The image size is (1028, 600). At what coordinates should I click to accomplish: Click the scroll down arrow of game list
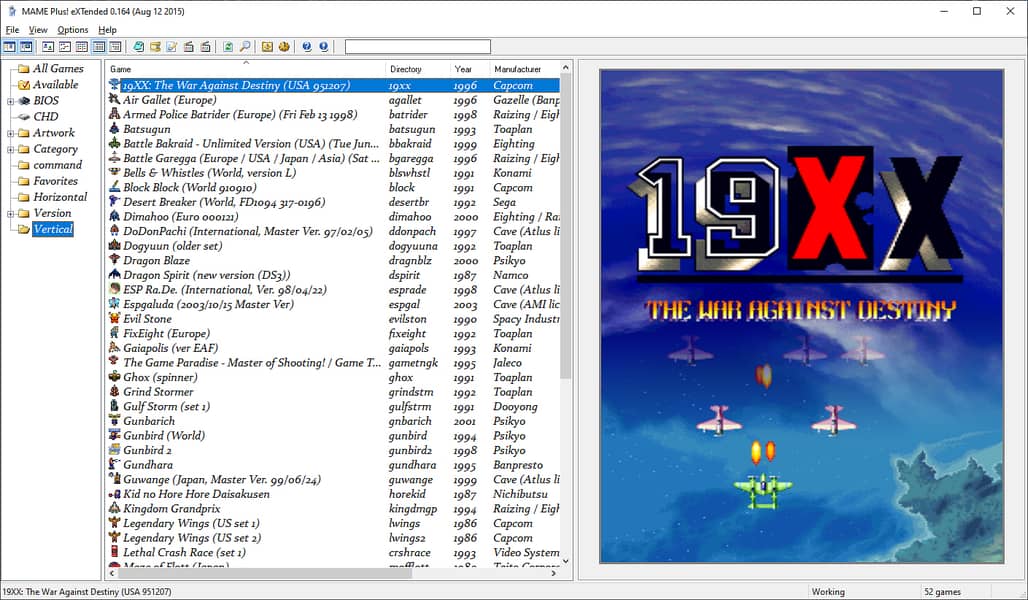pyautogui.click(x=566, y=561)
